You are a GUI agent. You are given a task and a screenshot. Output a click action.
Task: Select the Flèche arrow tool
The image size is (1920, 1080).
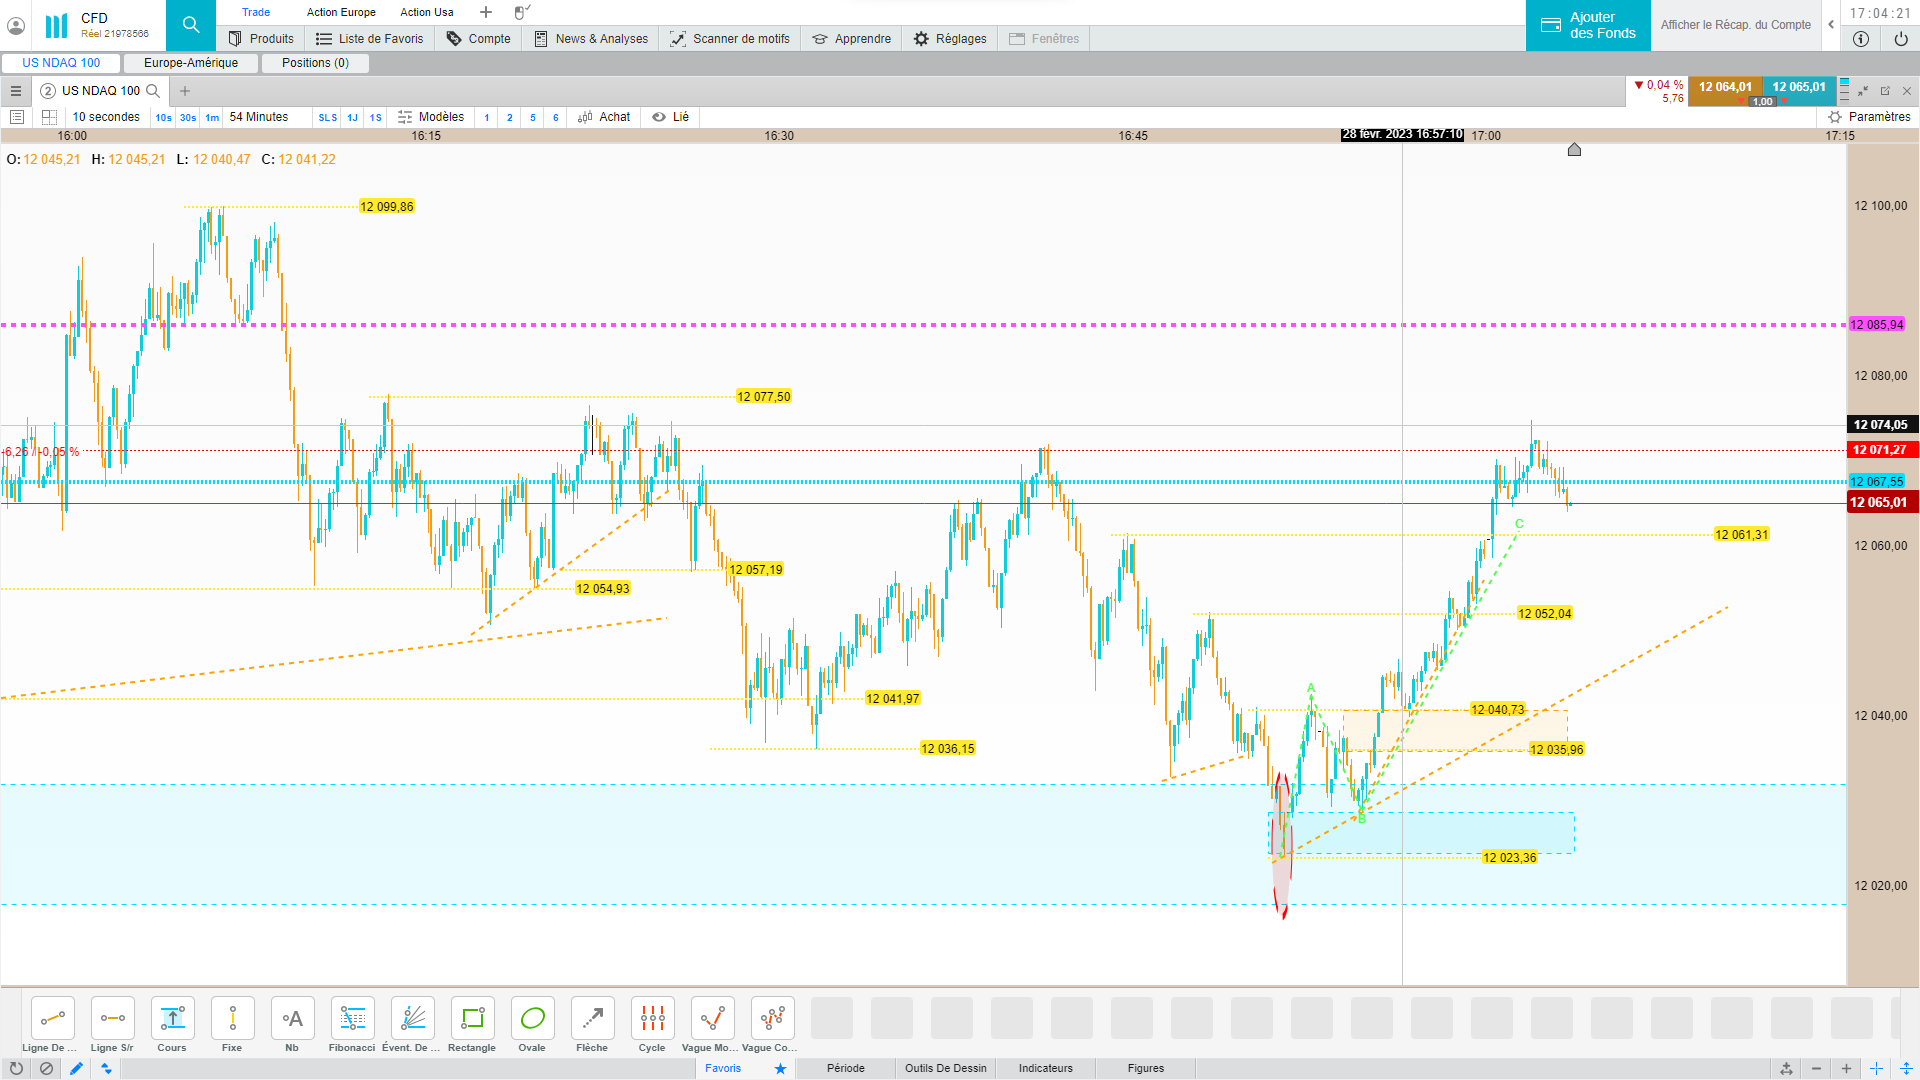592,1019
